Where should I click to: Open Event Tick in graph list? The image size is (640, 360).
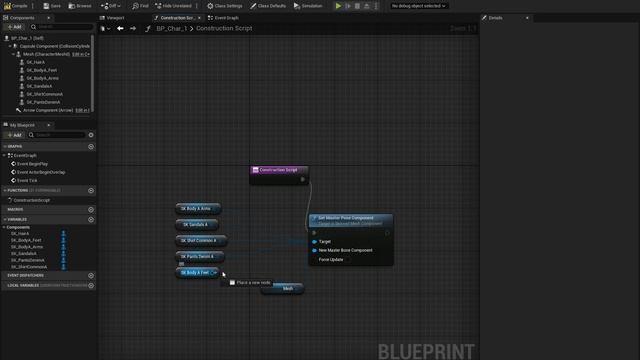click(24, 180)
